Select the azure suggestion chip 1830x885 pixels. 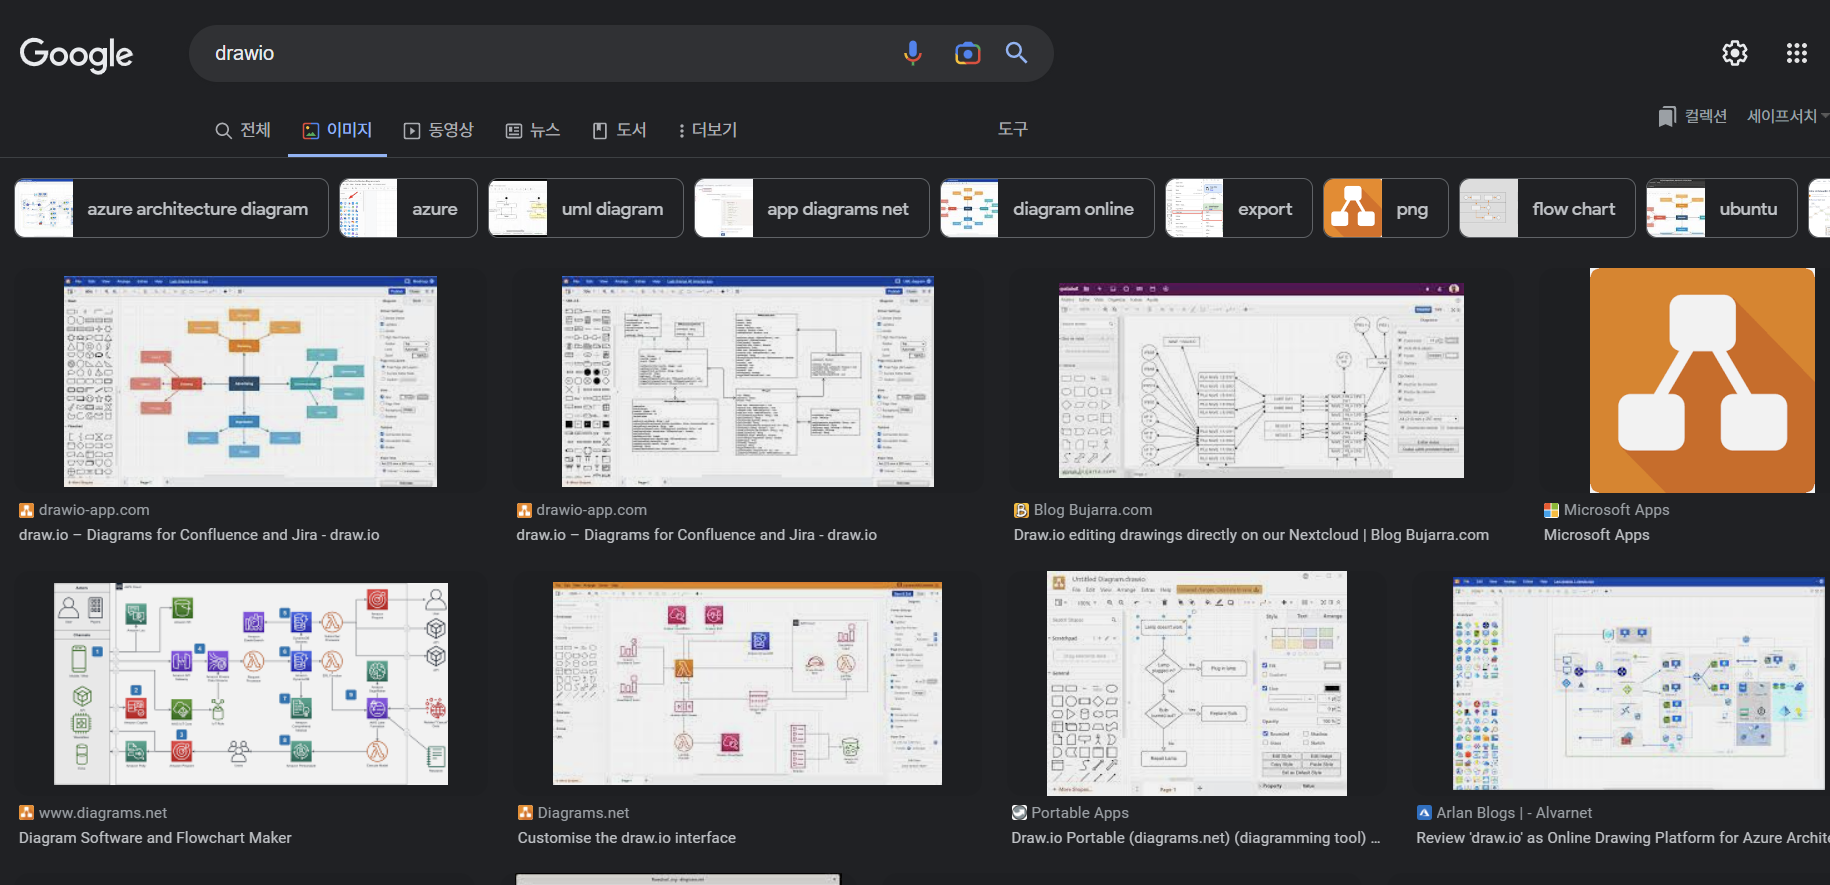click(x=408, y=208)
